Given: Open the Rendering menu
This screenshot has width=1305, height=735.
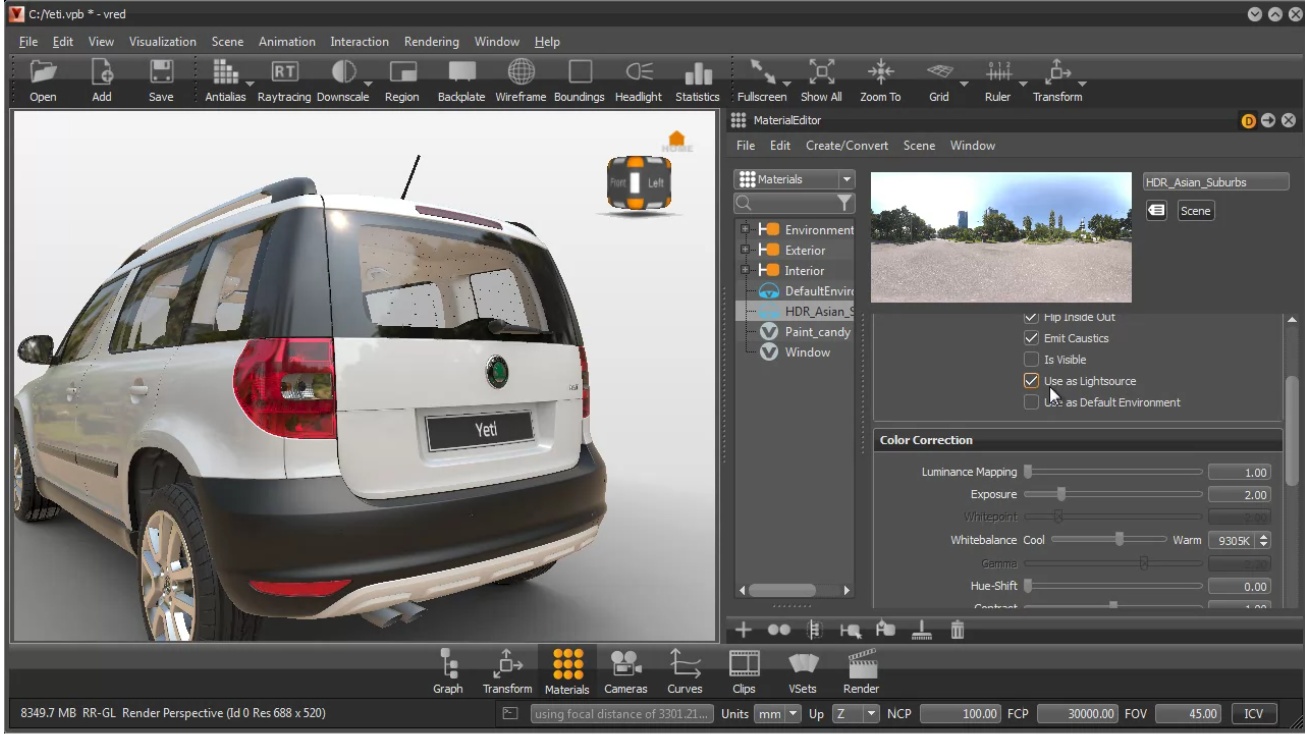Looking at the screenshot, I should click(x=431, y=42).
